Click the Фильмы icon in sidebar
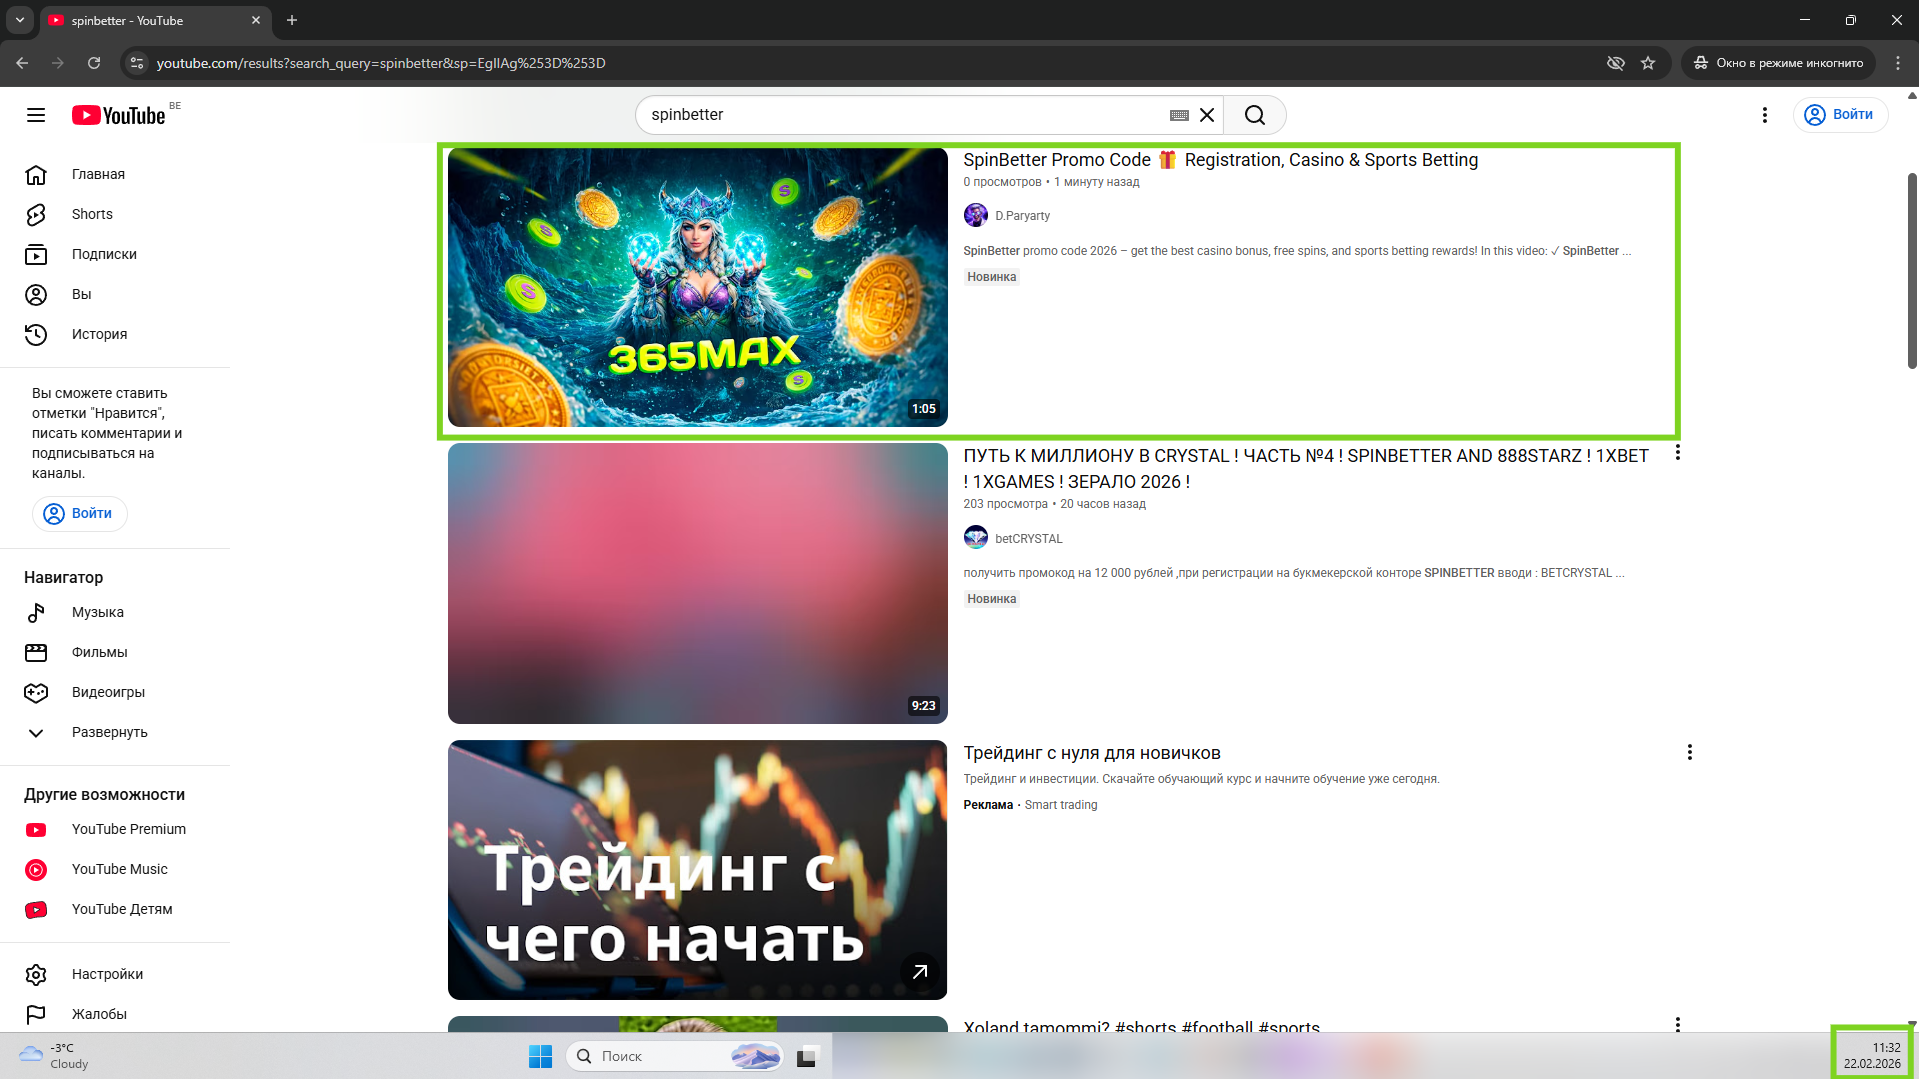Viewport: 1919px width, 1079px height. [x=36, y=652]
